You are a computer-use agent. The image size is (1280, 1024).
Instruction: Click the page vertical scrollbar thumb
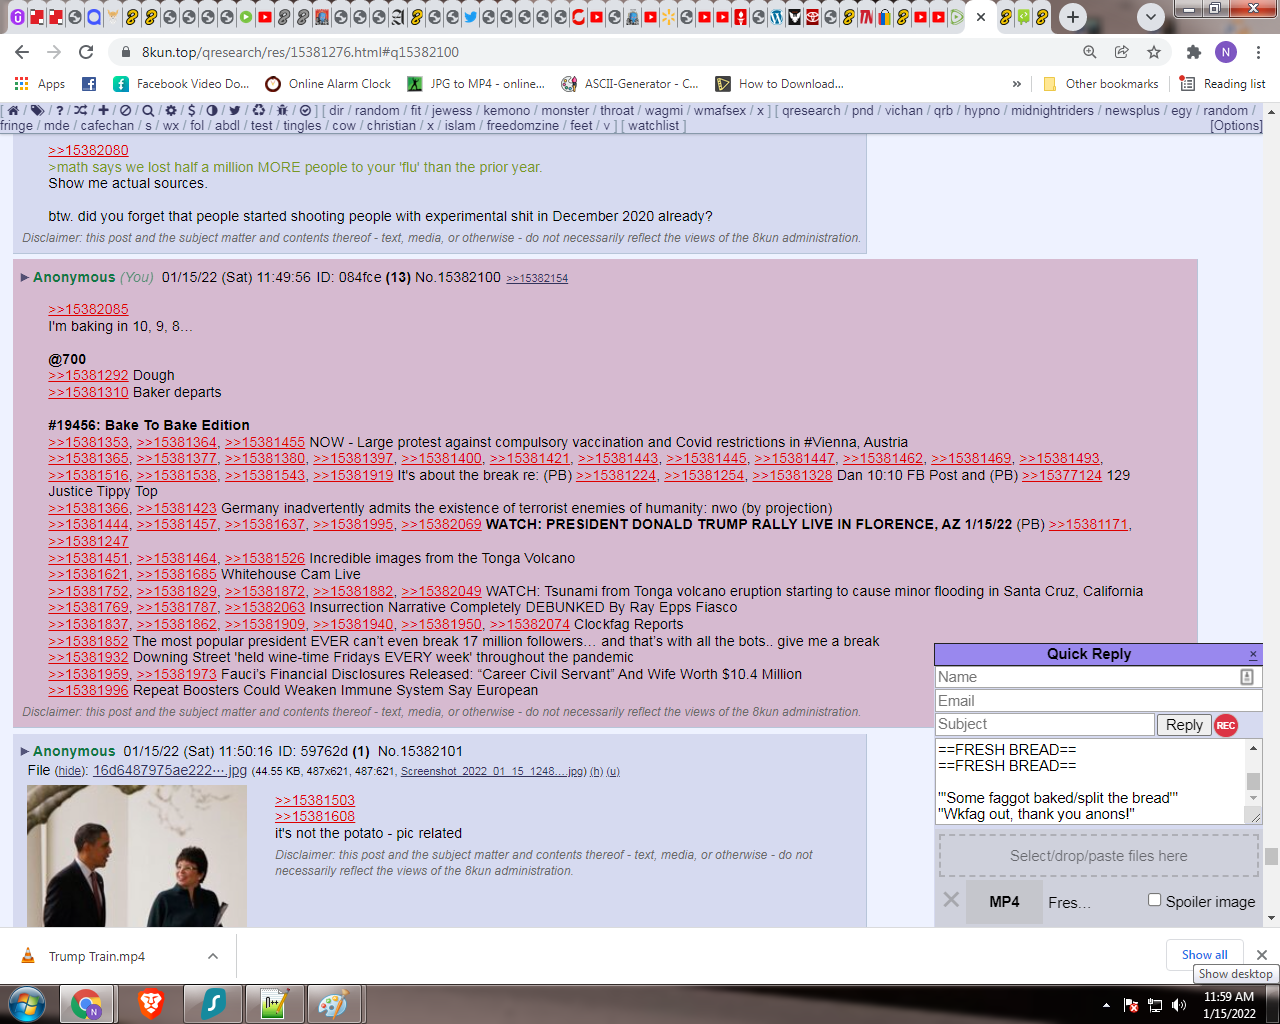coord(1271,856)
